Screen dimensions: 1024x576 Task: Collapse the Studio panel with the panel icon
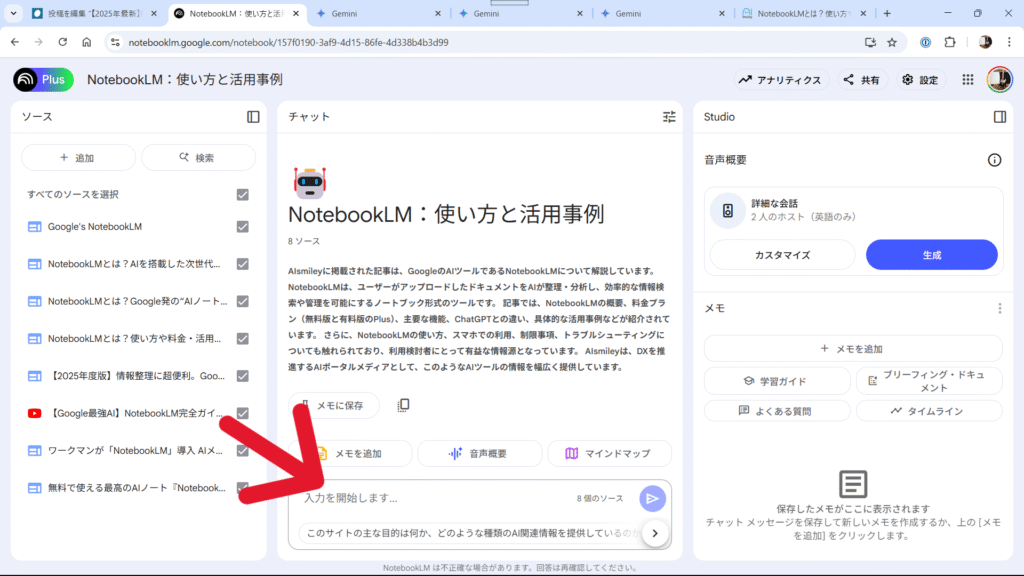click(1000, 117)
